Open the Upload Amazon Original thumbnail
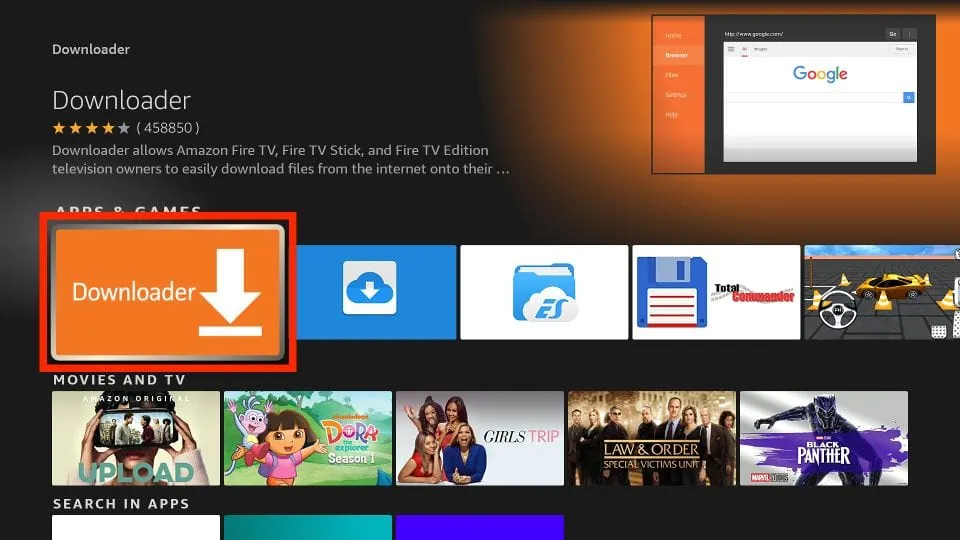The width and height of the screenshot is (960, 540). pyautogui.click(x=136, y=438)
